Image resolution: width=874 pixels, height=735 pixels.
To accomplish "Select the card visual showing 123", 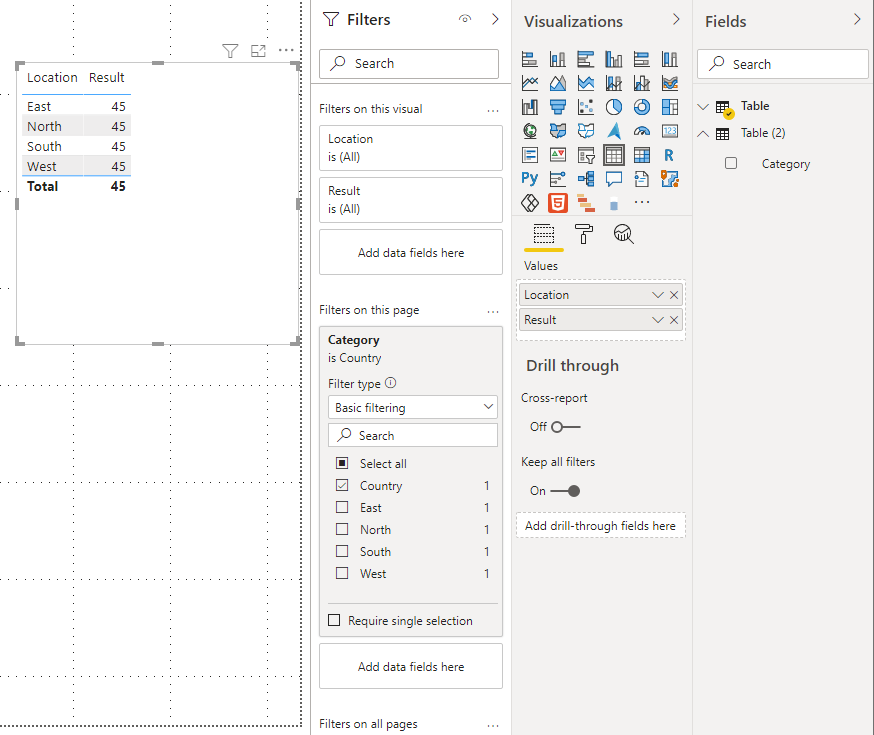I will pos(669,131).
